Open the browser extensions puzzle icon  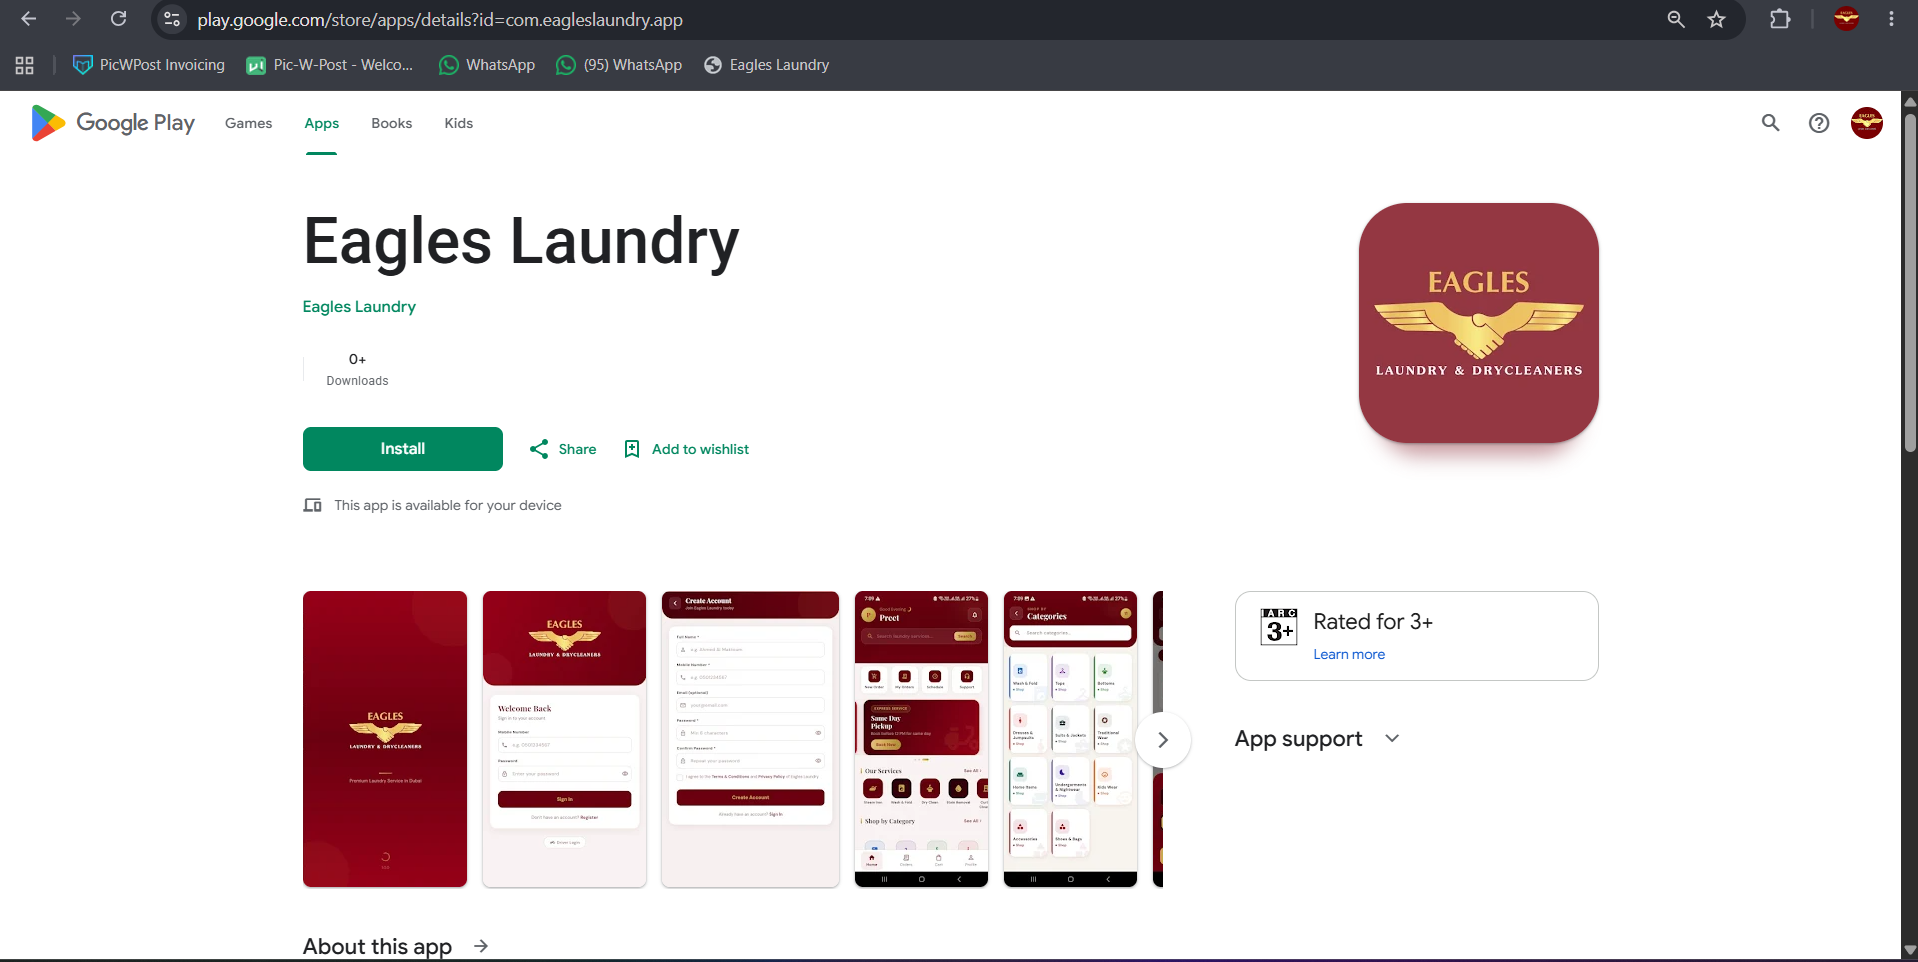pos(1780,19)
